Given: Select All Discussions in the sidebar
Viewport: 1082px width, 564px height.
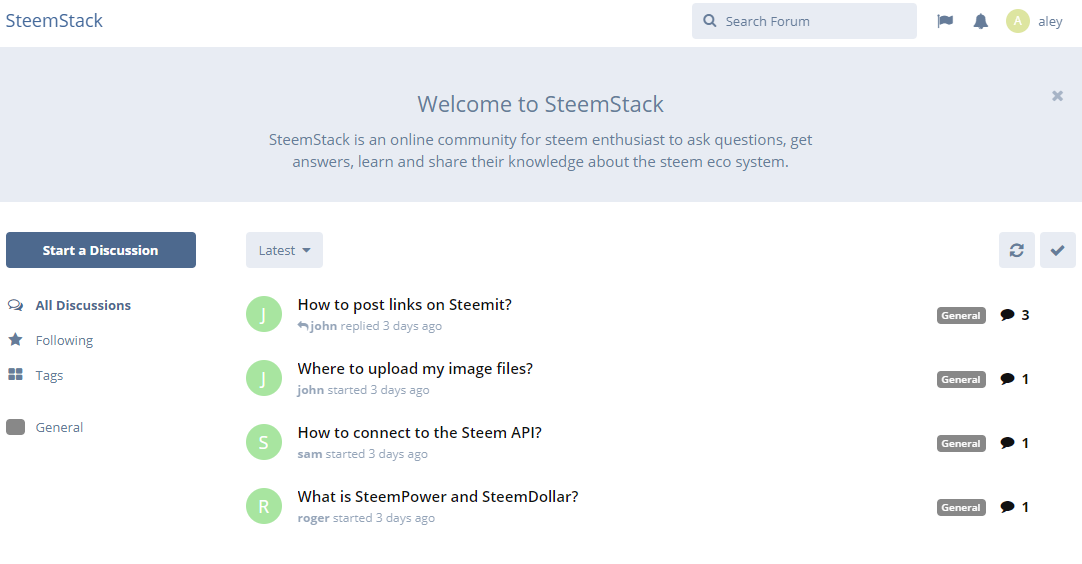Looking at the screenshot, I should (83, 305).
